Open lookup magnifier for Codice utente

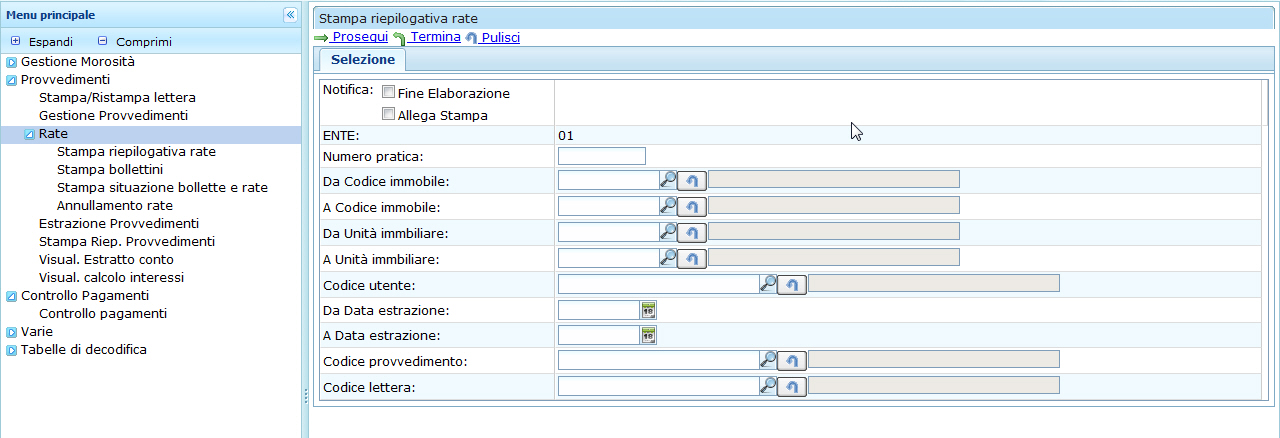pos(768,283)
